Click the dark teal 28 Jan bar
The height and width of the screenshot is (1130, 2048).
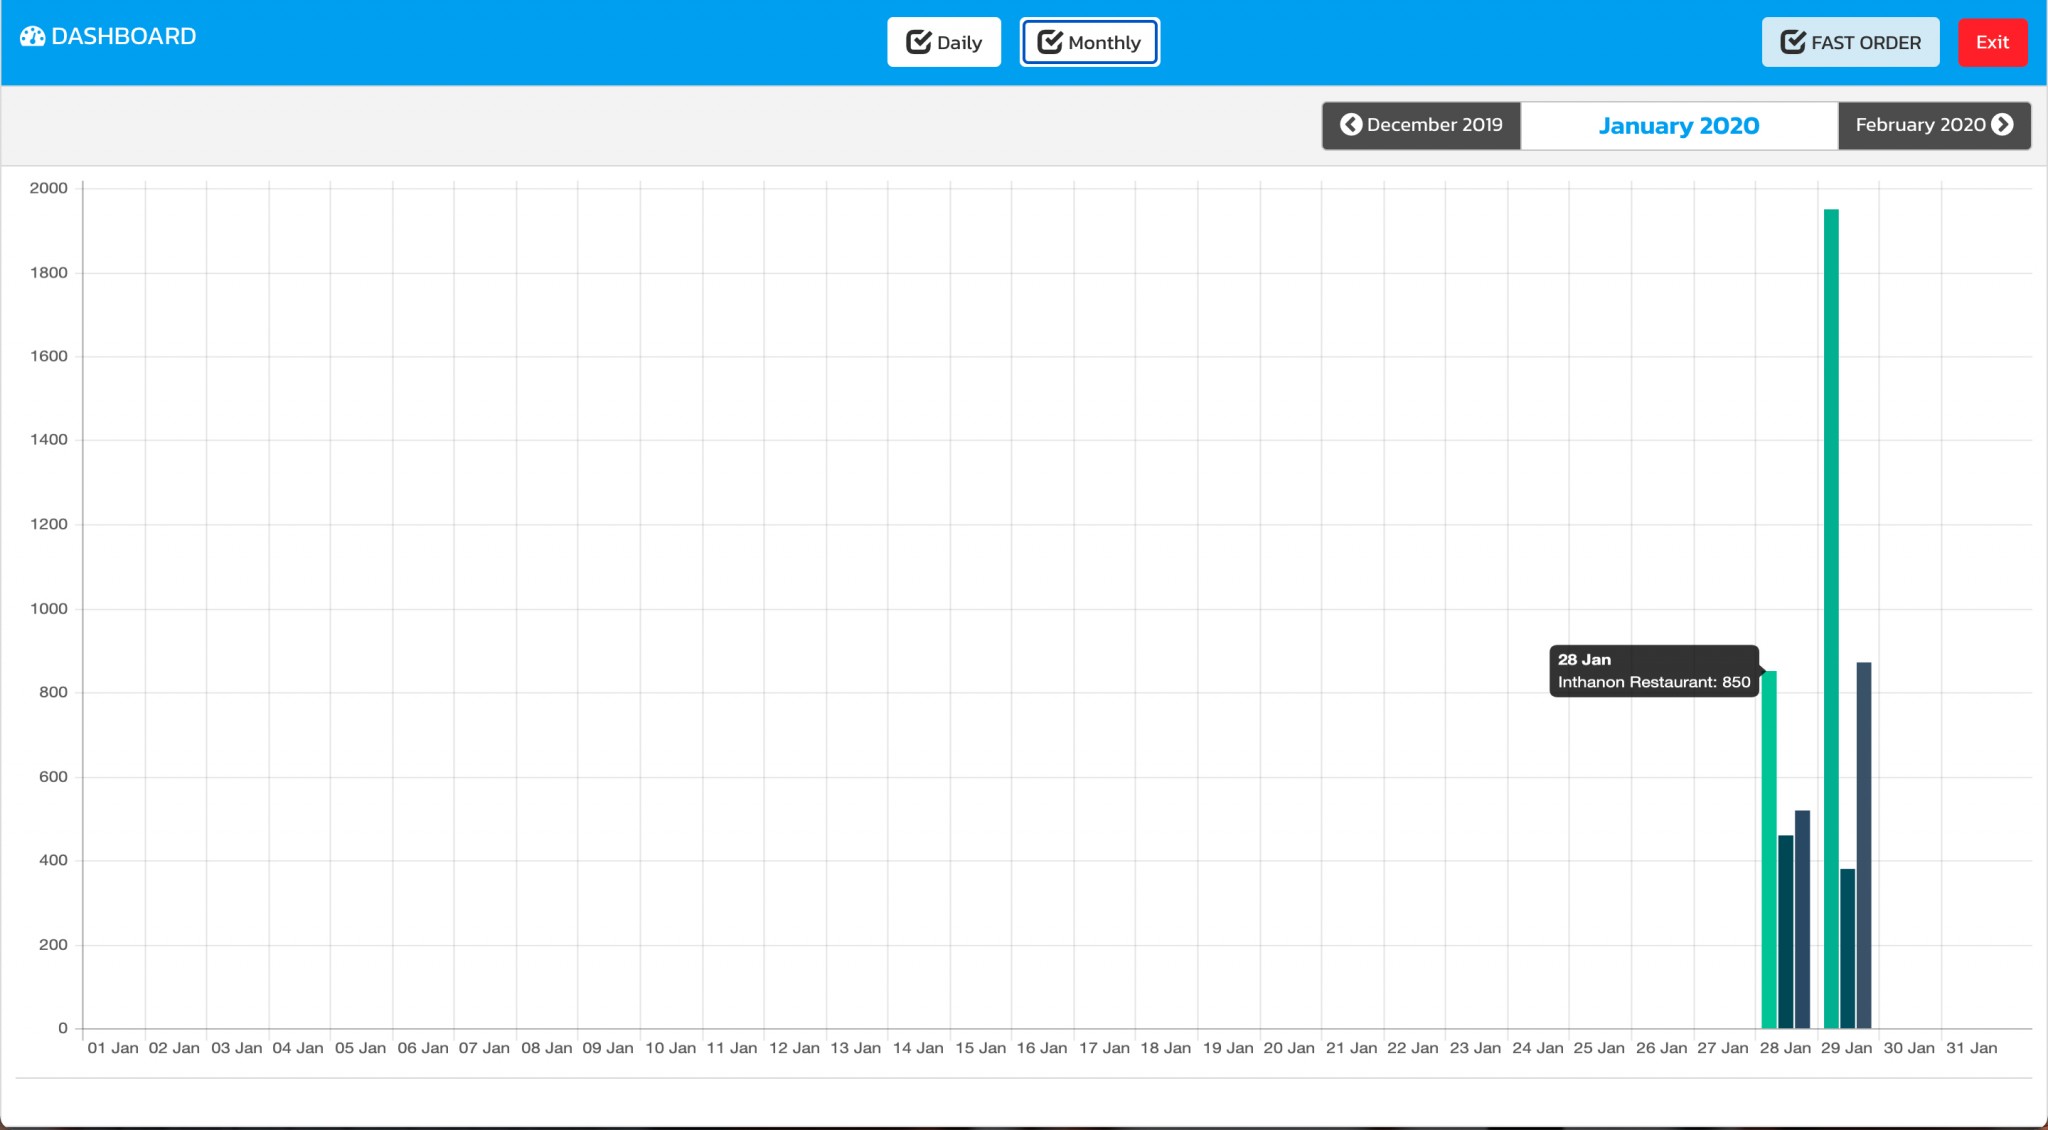coord(1786,931)
